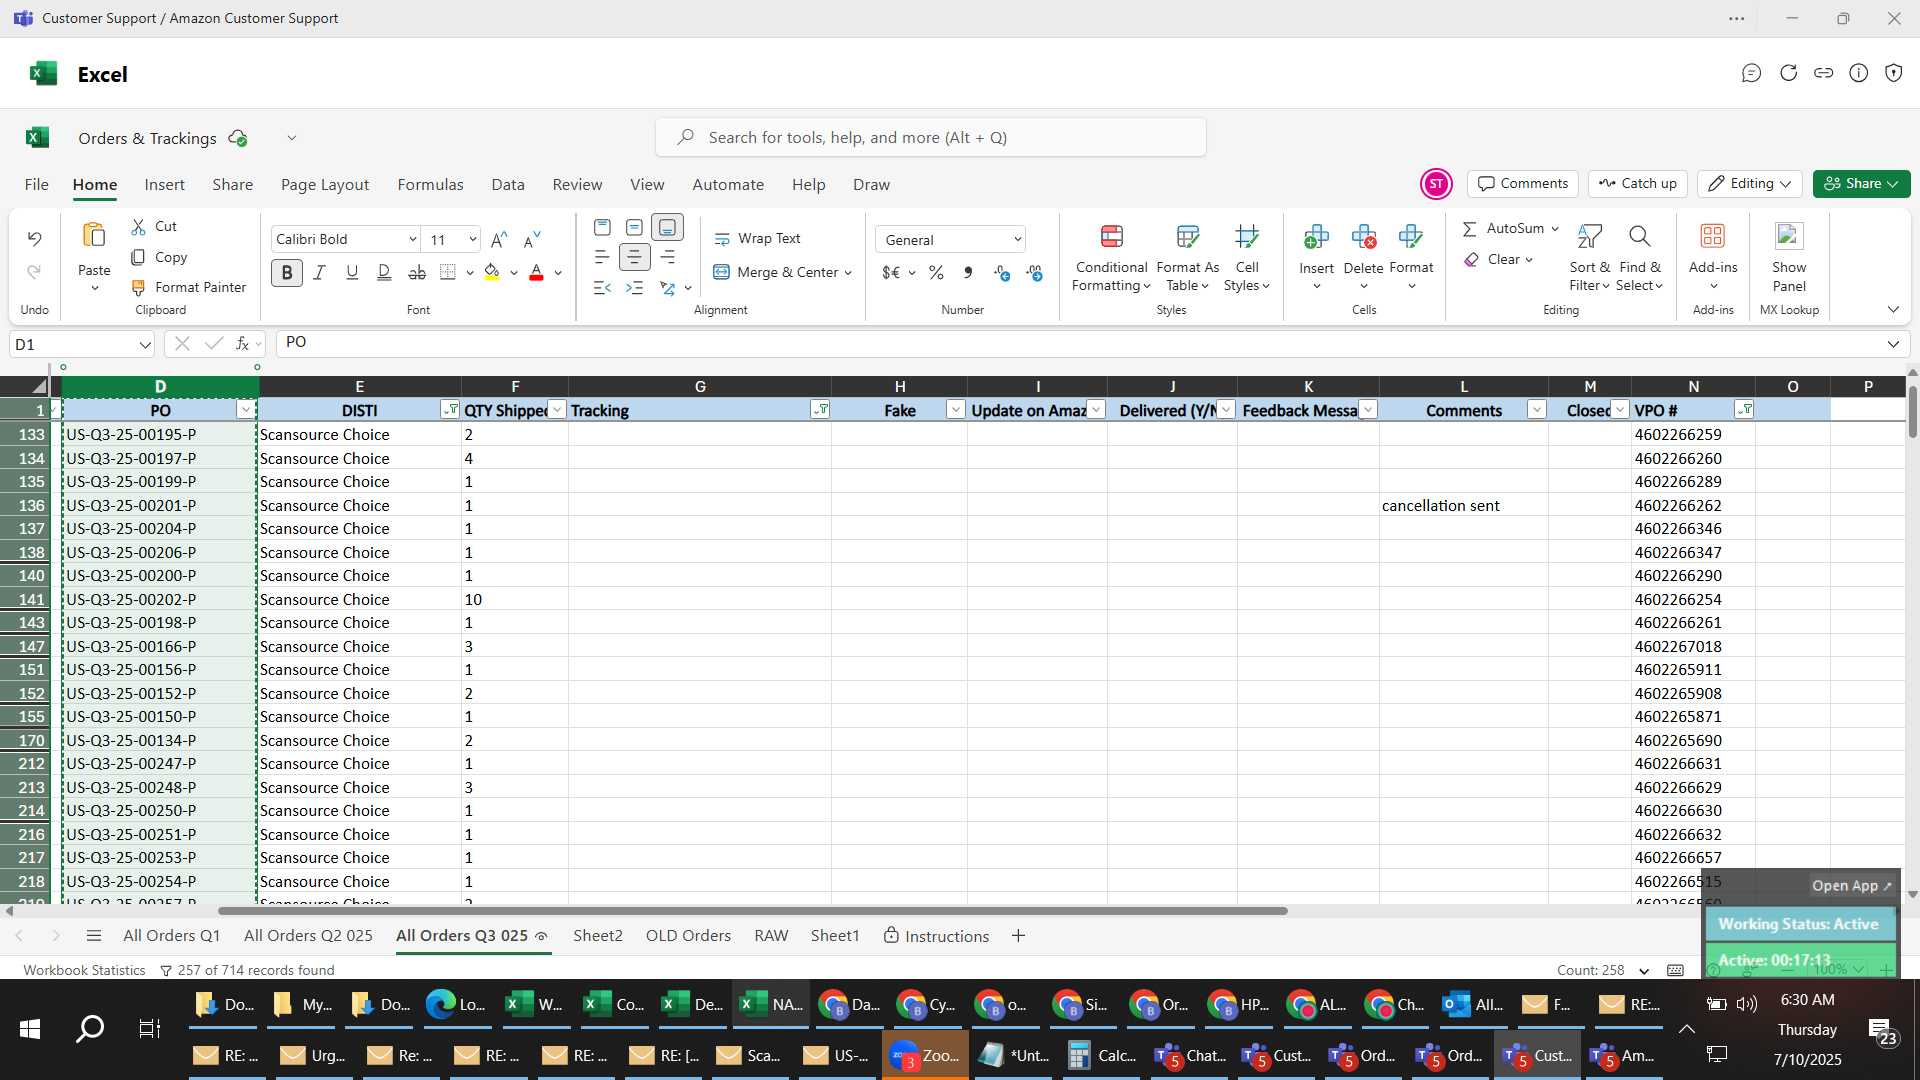Click the Decrease Indent icon

602,288
